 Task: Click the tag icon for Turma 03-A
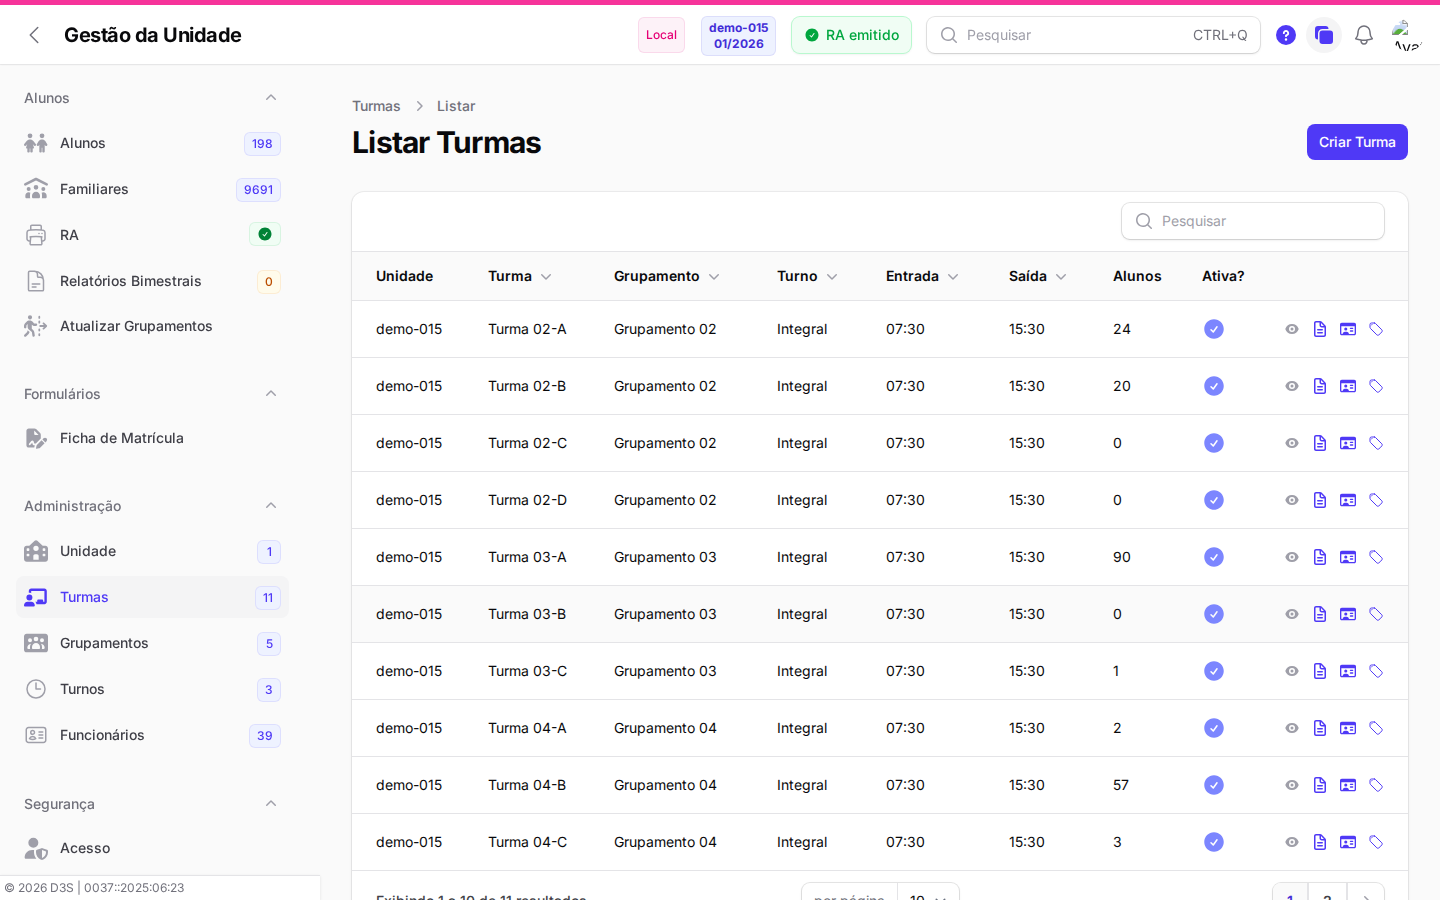coord(1376,557)
